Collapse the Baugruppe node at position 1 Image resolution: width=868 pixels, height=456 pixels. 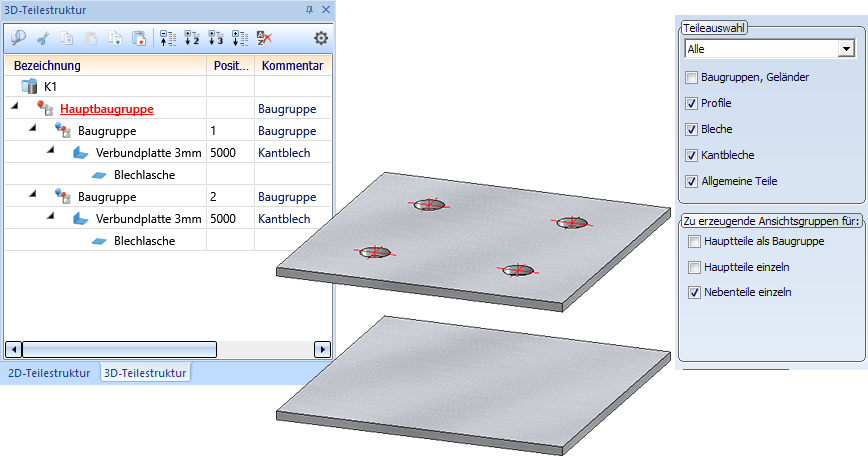coord(33,128)
